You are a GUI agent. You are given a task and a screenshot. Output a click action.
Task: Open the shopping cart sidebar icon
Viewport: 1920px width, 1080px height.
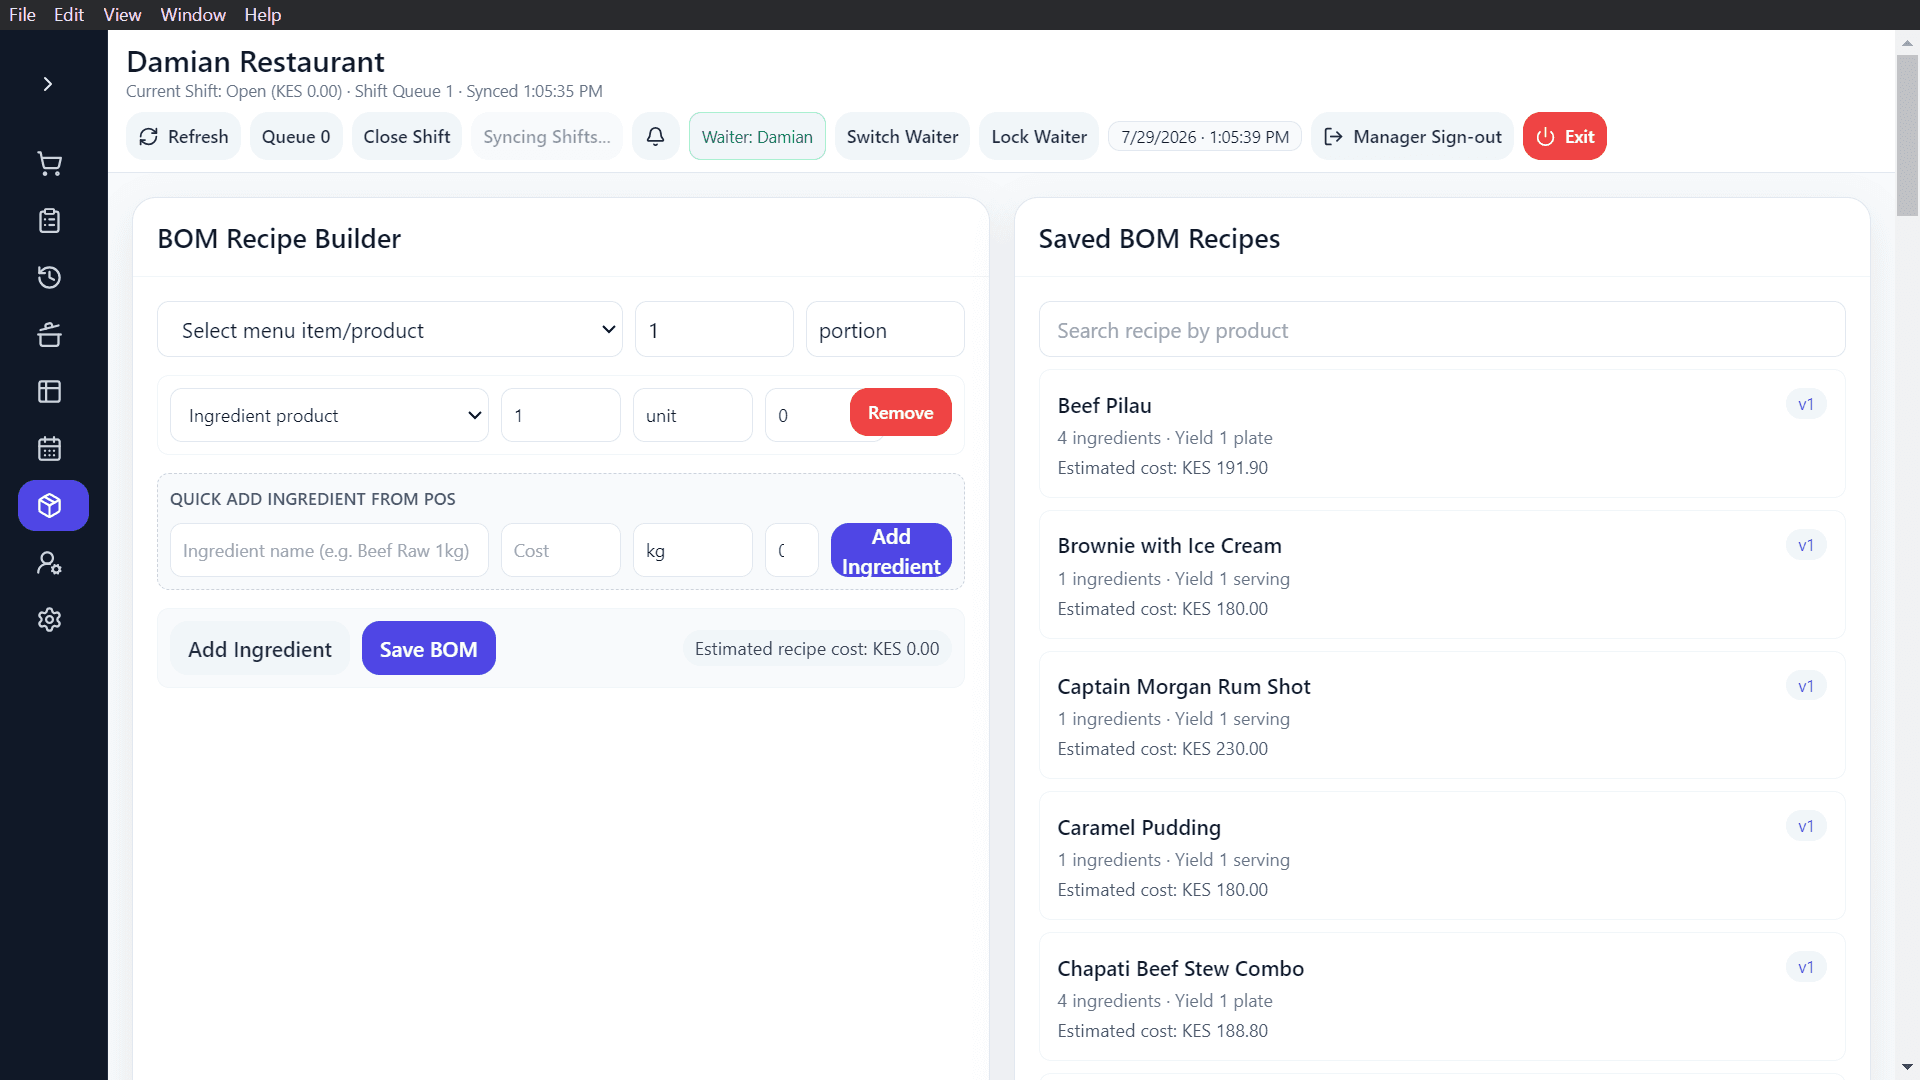(x=50, y=164)
